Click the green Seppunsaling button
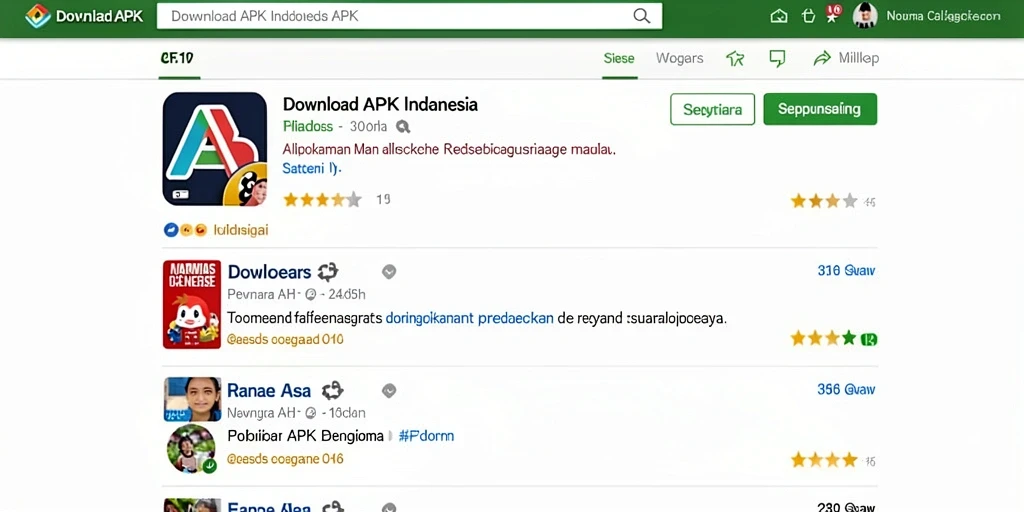Image resolution: width=1024 pixels, height=512 pixels. [x=820, y=109]
